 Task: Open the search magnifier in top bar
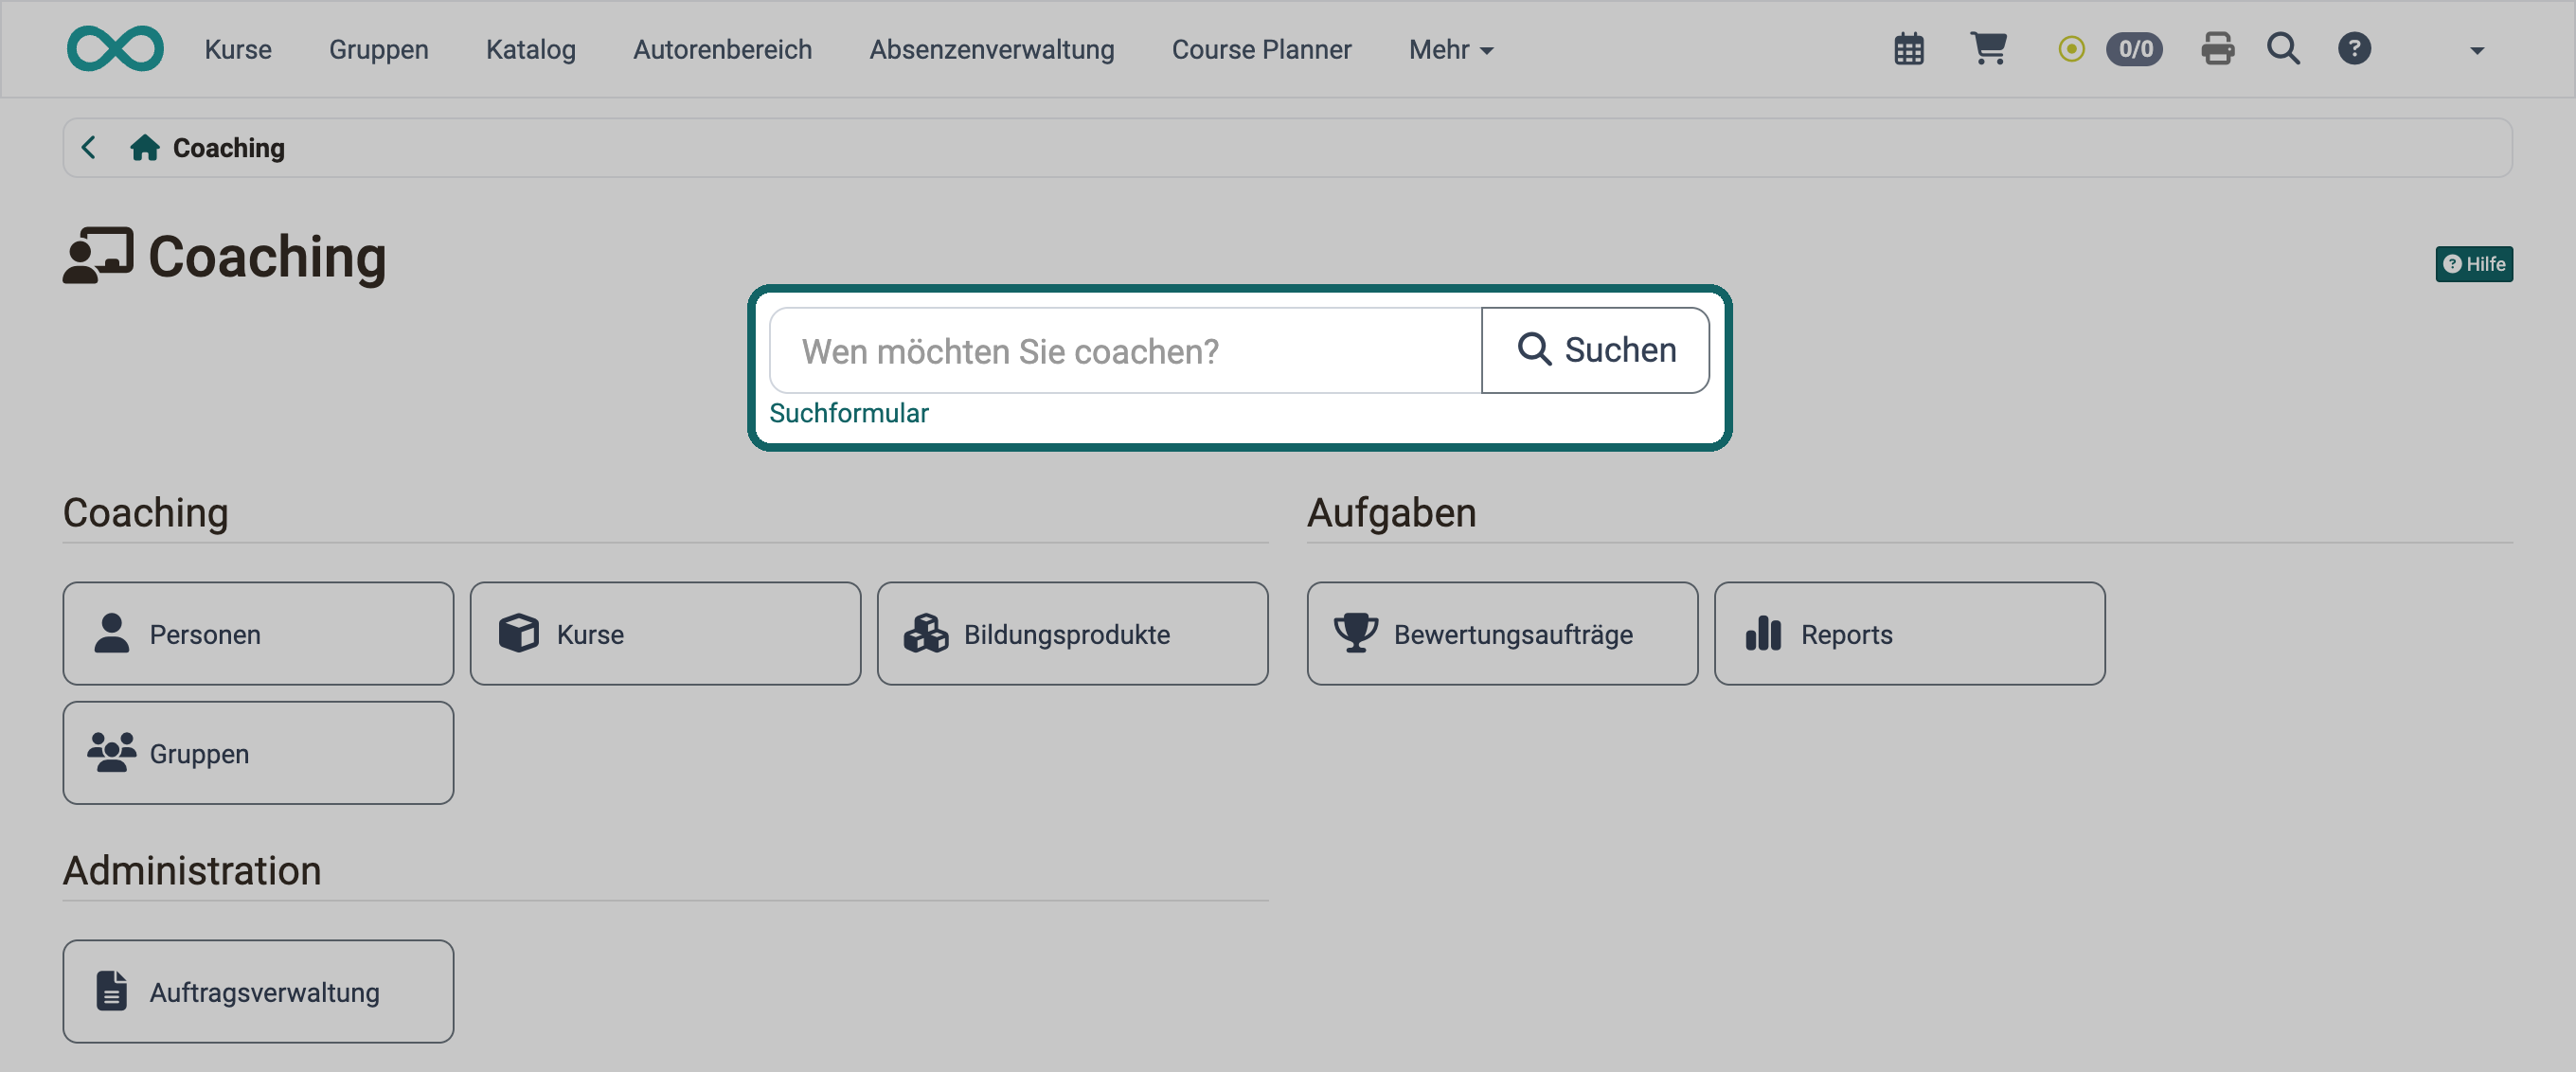(x=2283, y=49)
